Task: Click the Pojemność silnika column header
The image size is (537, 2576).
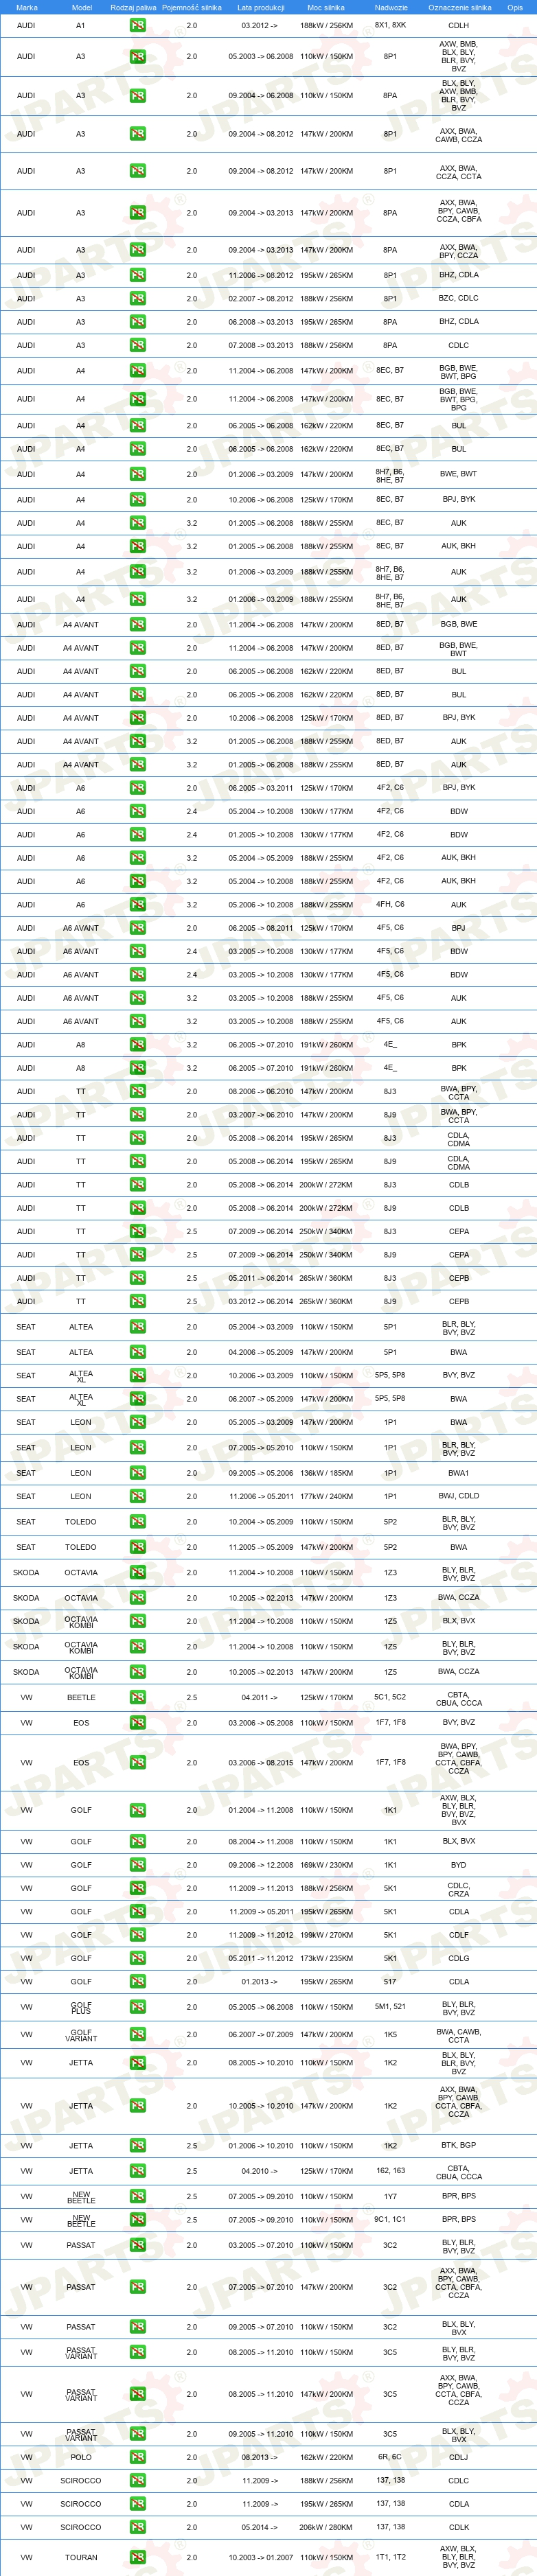Action: pyautogui.click(x=192, y=7)
